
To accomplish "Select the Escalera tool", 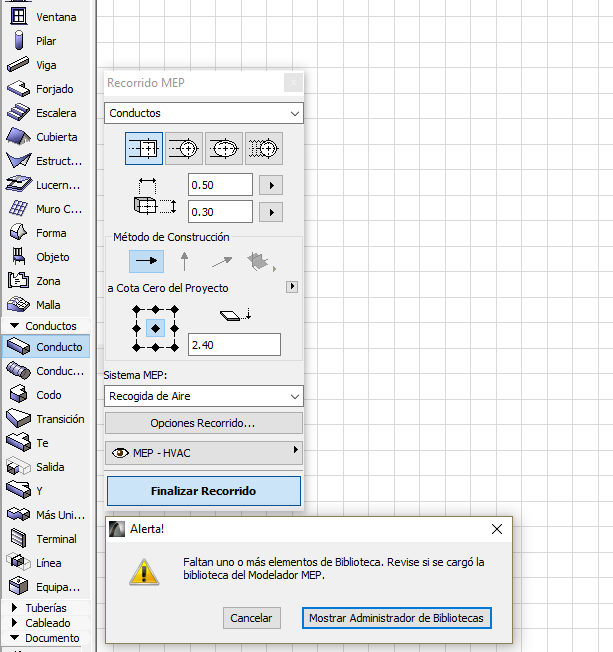I will pyautogui.click(x=46, y=113).
